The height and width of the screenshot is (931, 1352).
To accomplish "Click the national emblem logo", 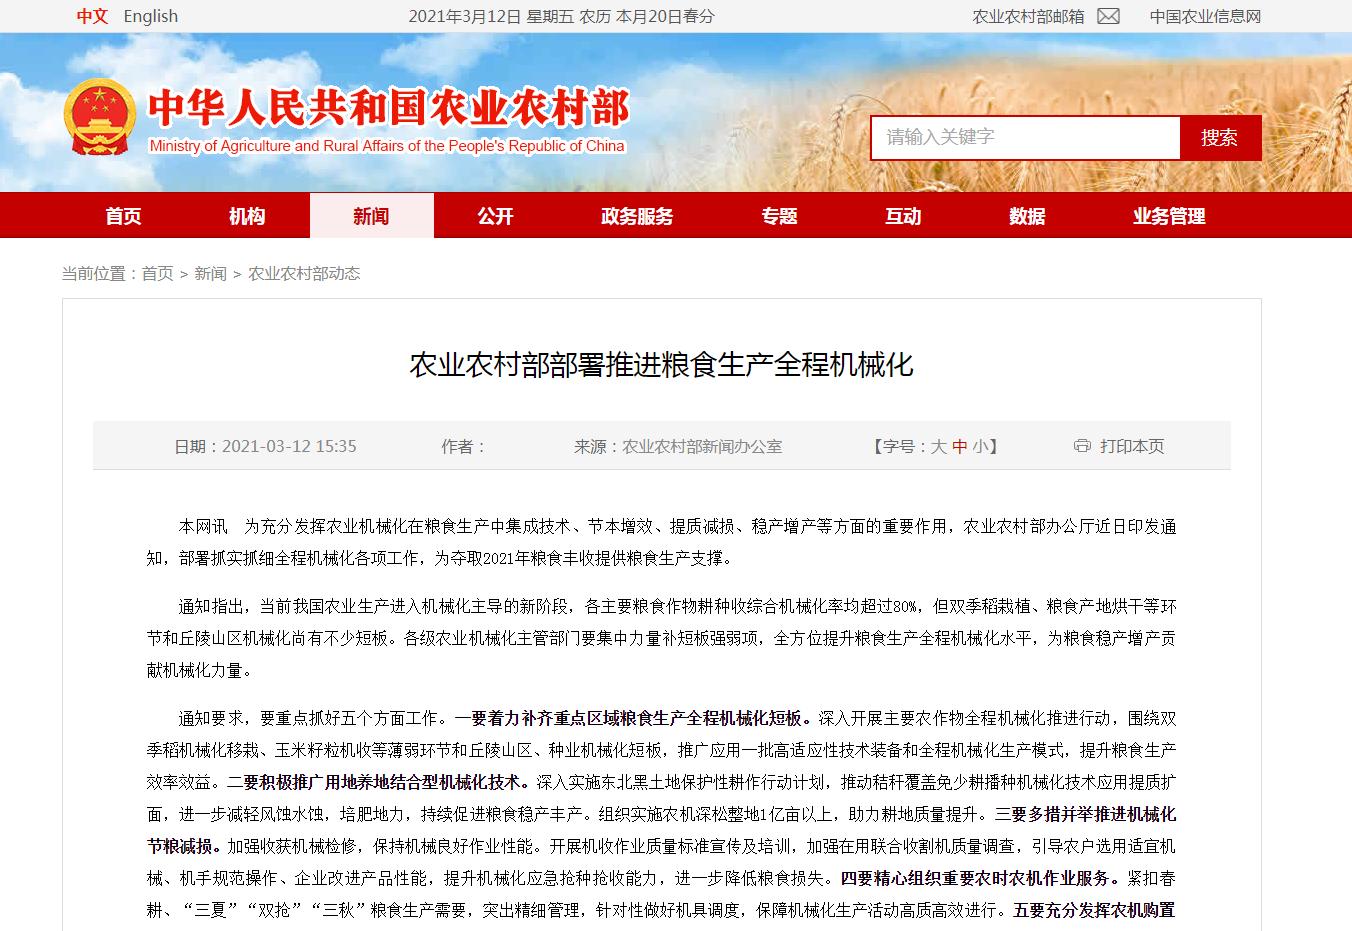I will point(99,118).
